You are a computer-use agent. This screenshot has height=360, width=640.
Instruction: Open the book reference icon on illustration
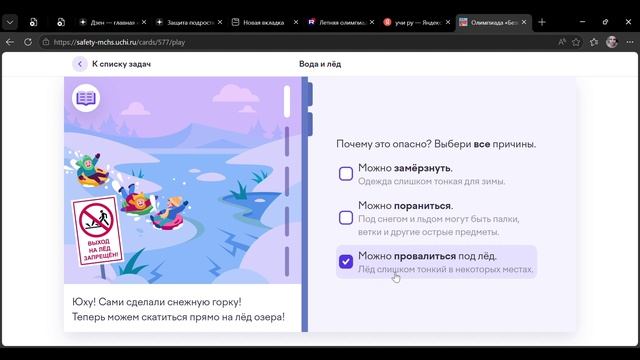coord(86,98)
